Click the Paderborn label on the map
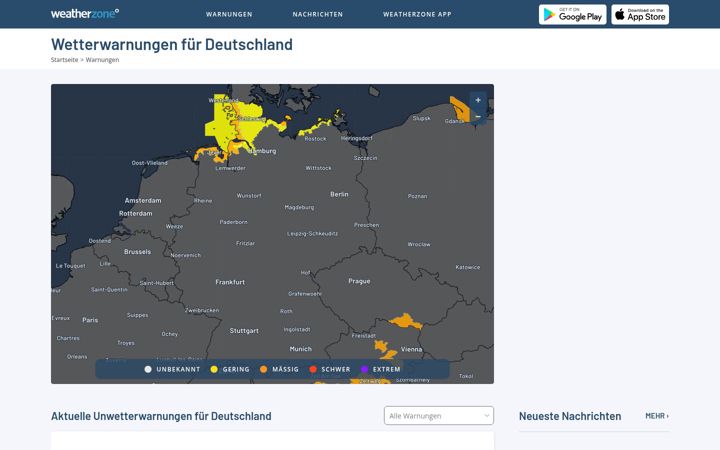 pos(233,222)
